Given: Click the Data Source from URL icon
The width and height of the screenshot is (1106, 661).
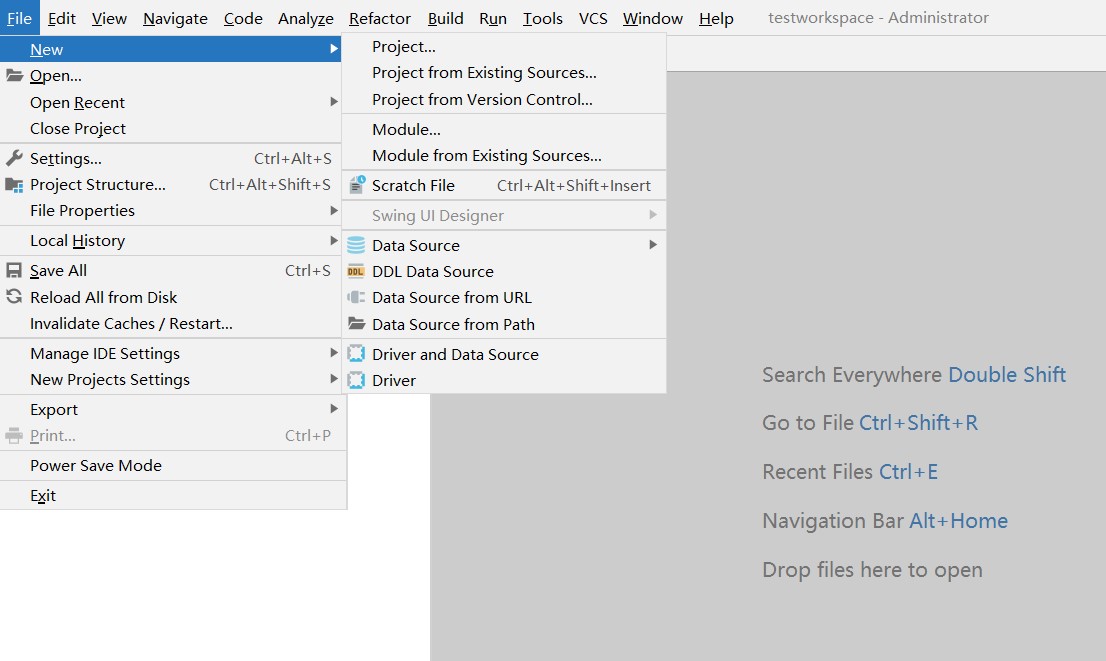Looking at the screenshot, I should click(x=356, y=298).
